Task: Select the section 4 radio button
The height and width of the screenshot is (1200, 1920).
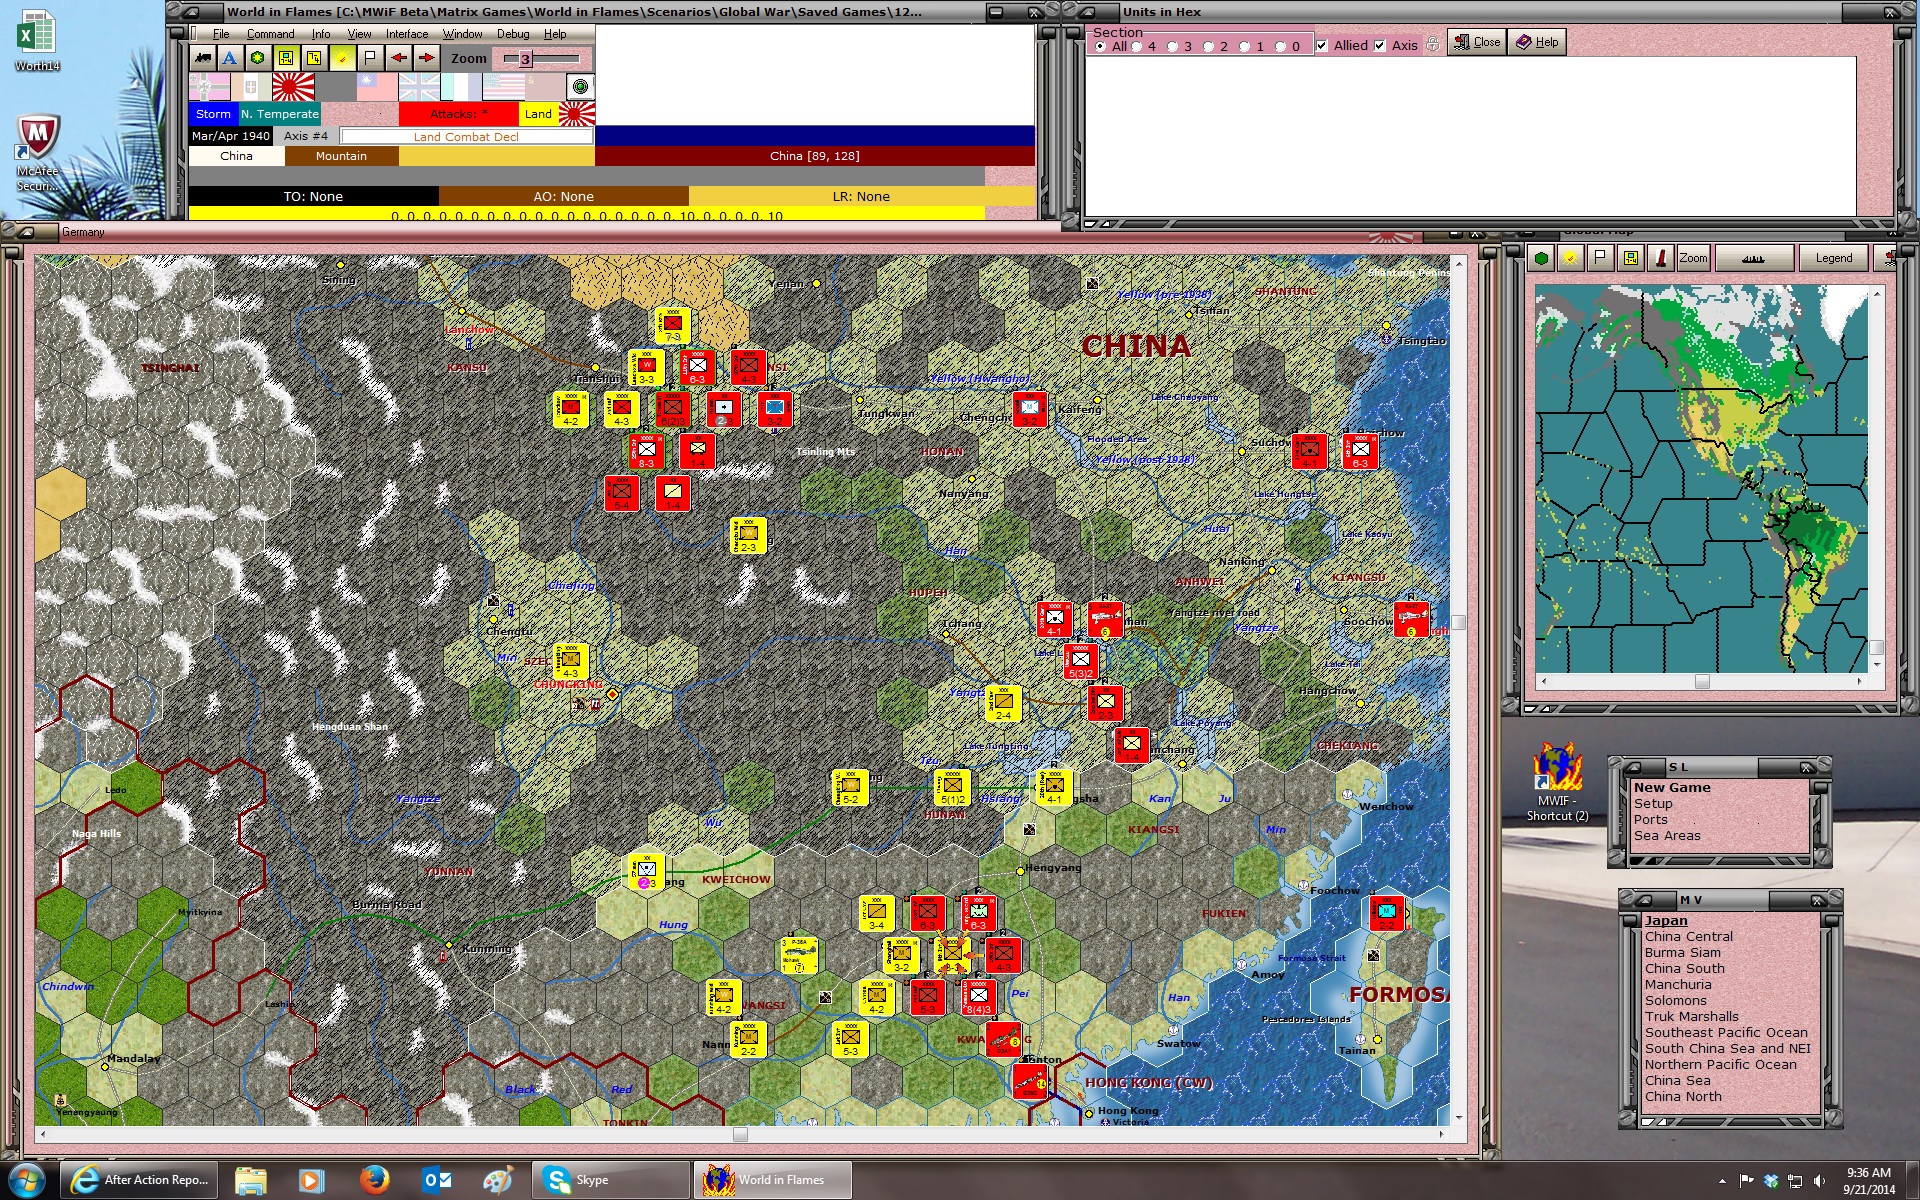Action: (x=1137, y=46)
